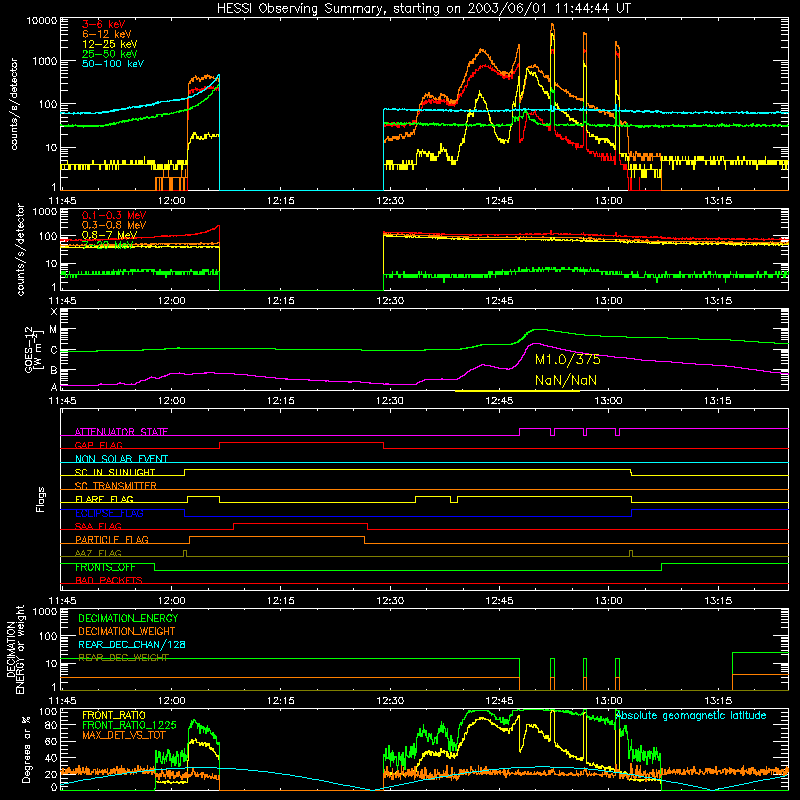Click the magenta ATTENUATOR_STATE flag label

pyautogui.click(x=121, y=432)
